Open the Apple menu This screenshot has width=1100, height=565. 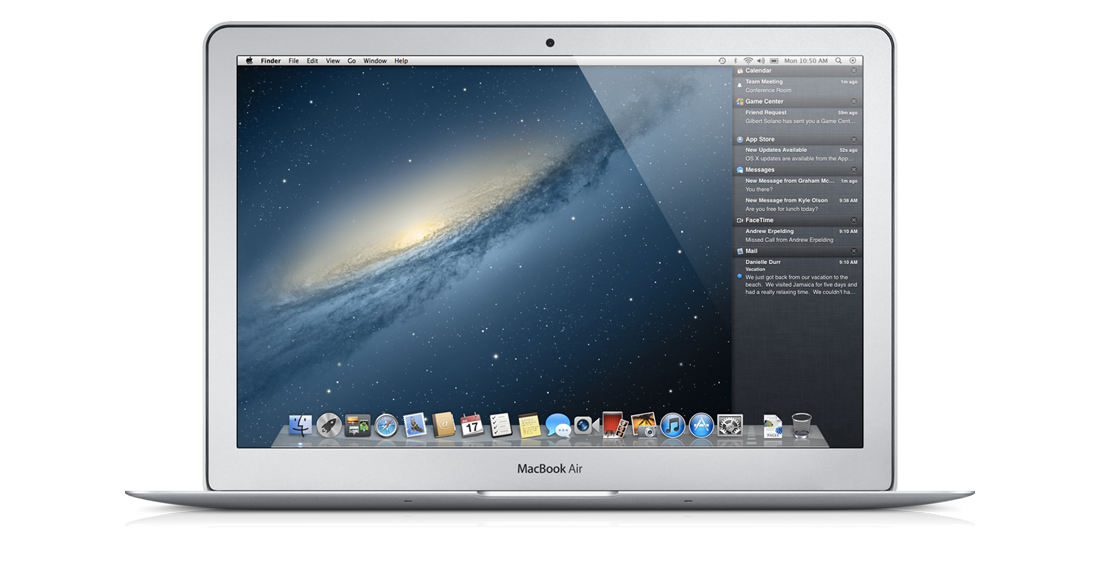(249, 61)
